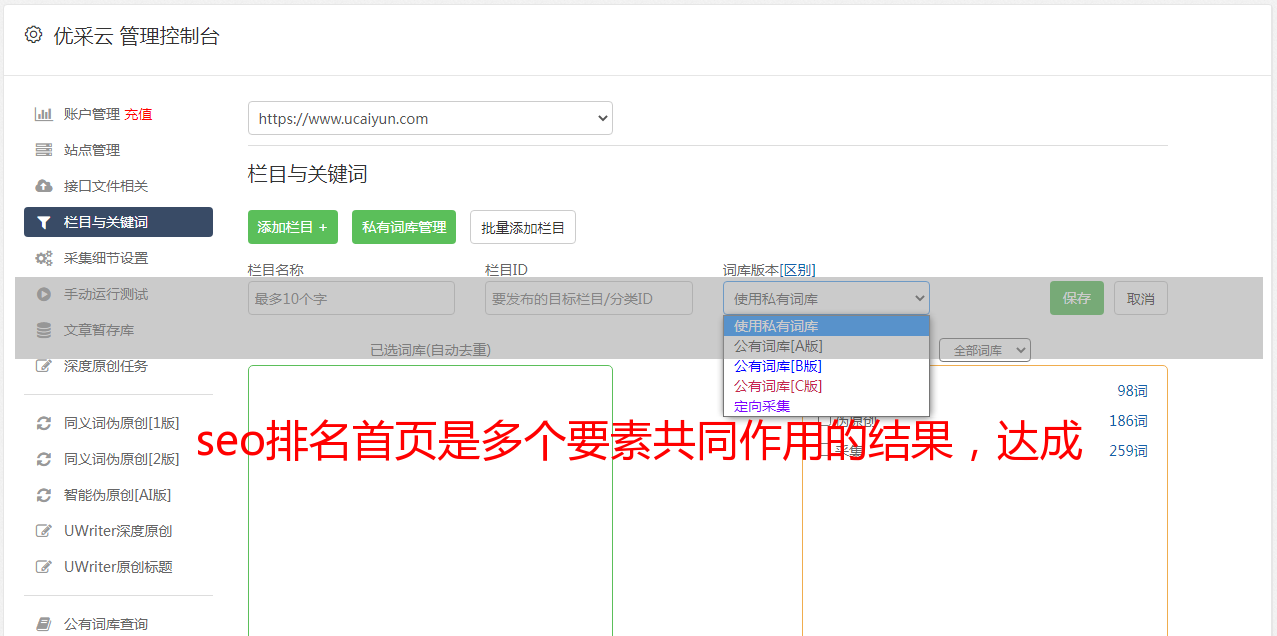Click the edit icon for 深度原创任务
1277x636 pixels.
[44, 366]
